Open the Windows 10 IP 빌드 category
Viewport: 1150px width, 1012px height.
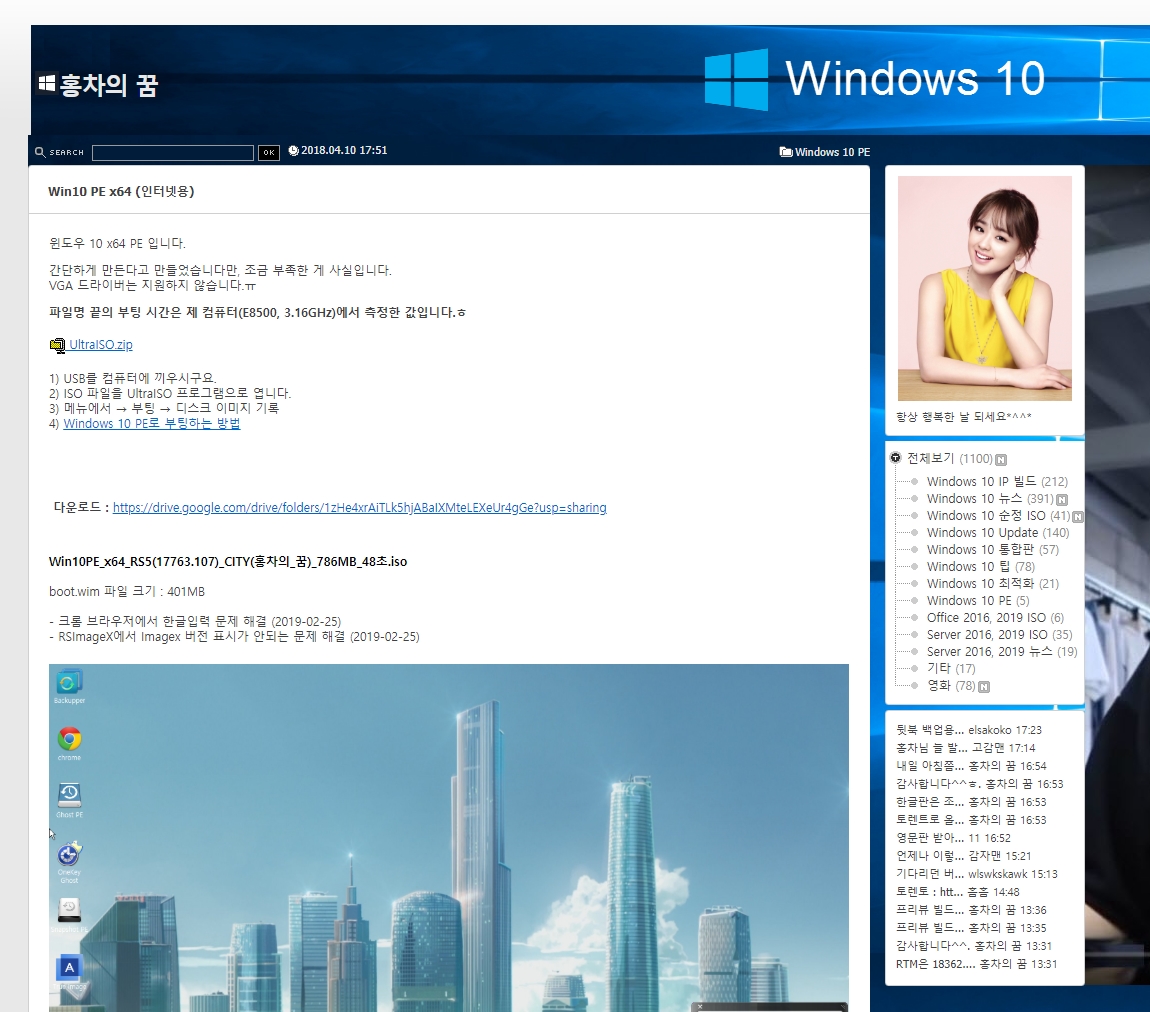click(997, 482)
